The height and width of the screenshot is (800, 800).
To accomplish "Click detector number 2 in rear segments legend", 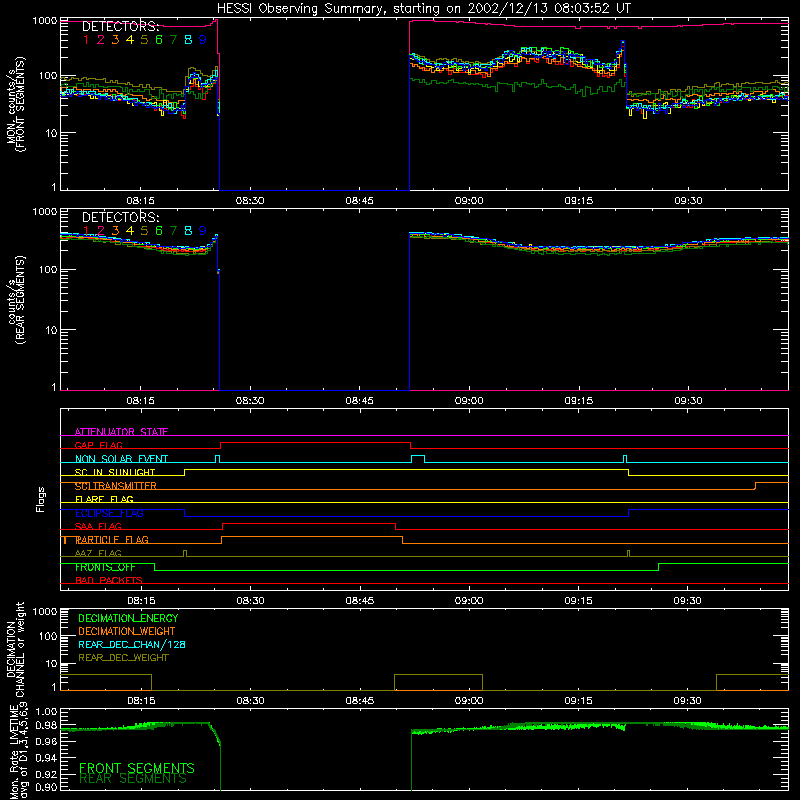I will click(101, 231).
